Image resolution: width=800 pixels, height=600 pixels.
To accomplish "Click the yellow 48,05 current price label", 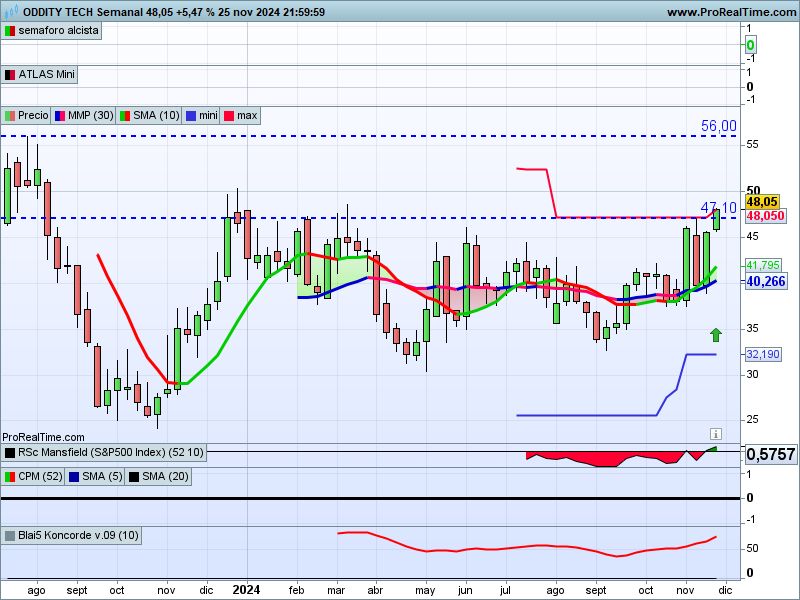I will (762, 202).
